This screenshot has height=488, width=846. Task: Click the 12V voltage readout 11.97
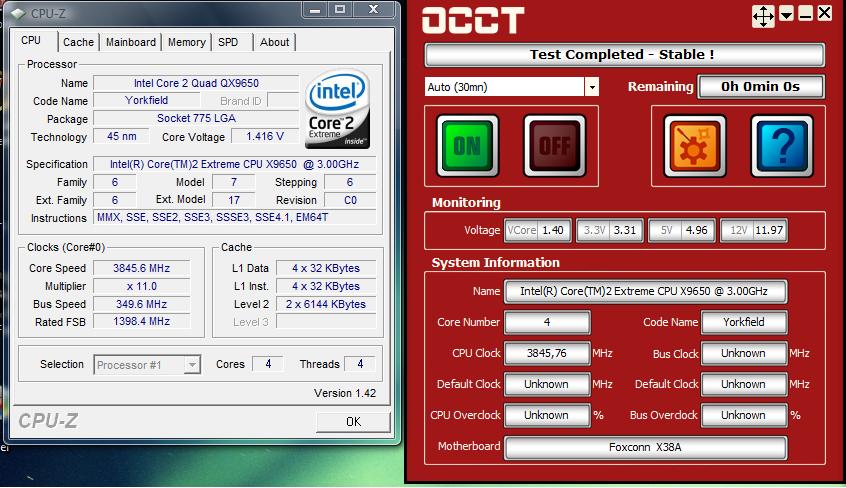coord(754,231)
